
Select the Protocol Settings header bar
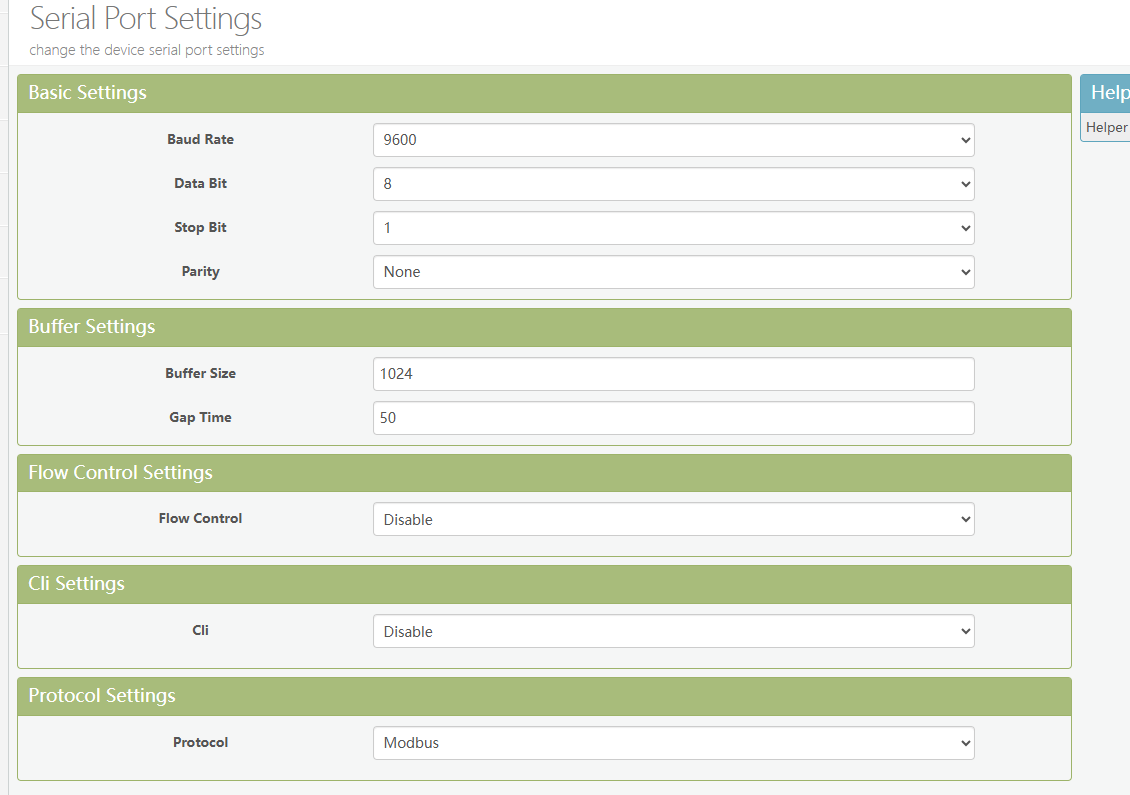102,696
